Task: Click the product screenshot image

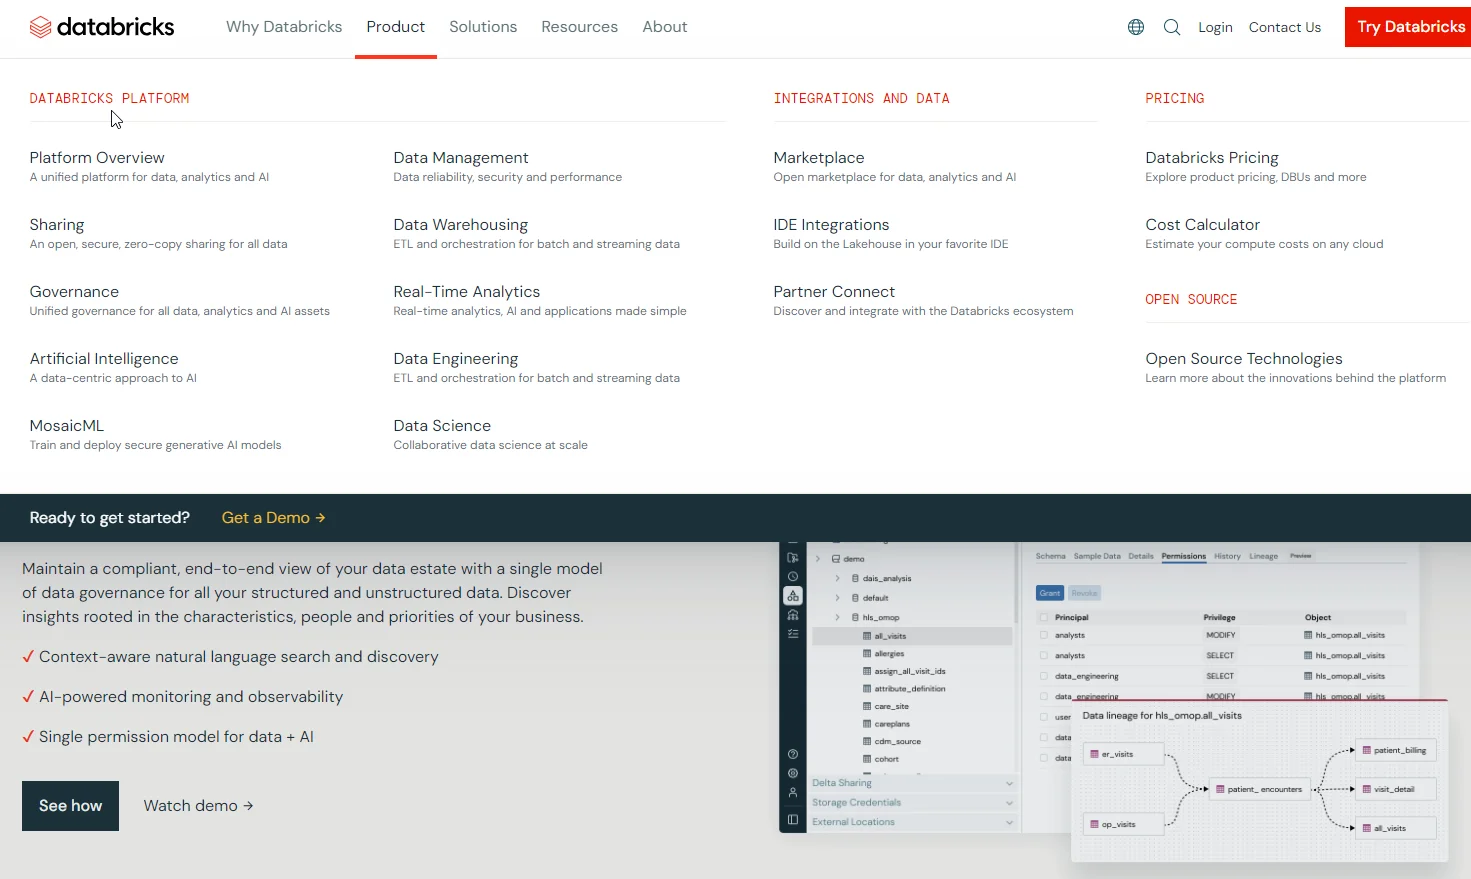Action: pos(1113,702)
